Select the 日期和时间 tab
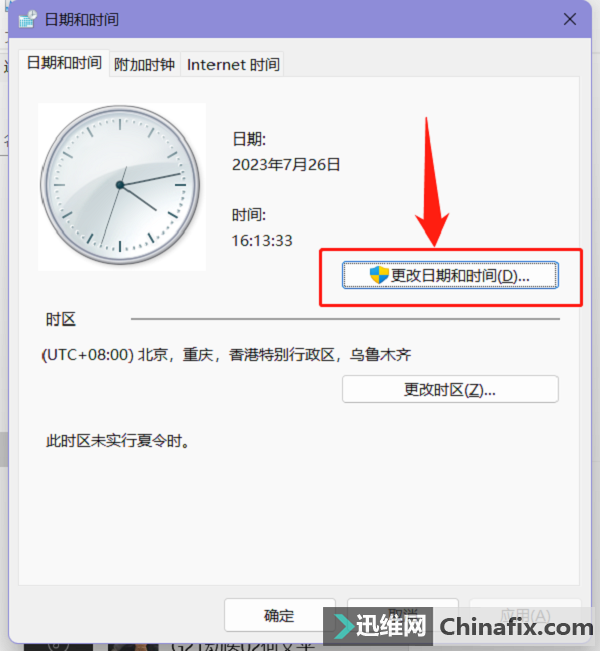This screenshot has width=600, height=651. click(x=64, y=63)
